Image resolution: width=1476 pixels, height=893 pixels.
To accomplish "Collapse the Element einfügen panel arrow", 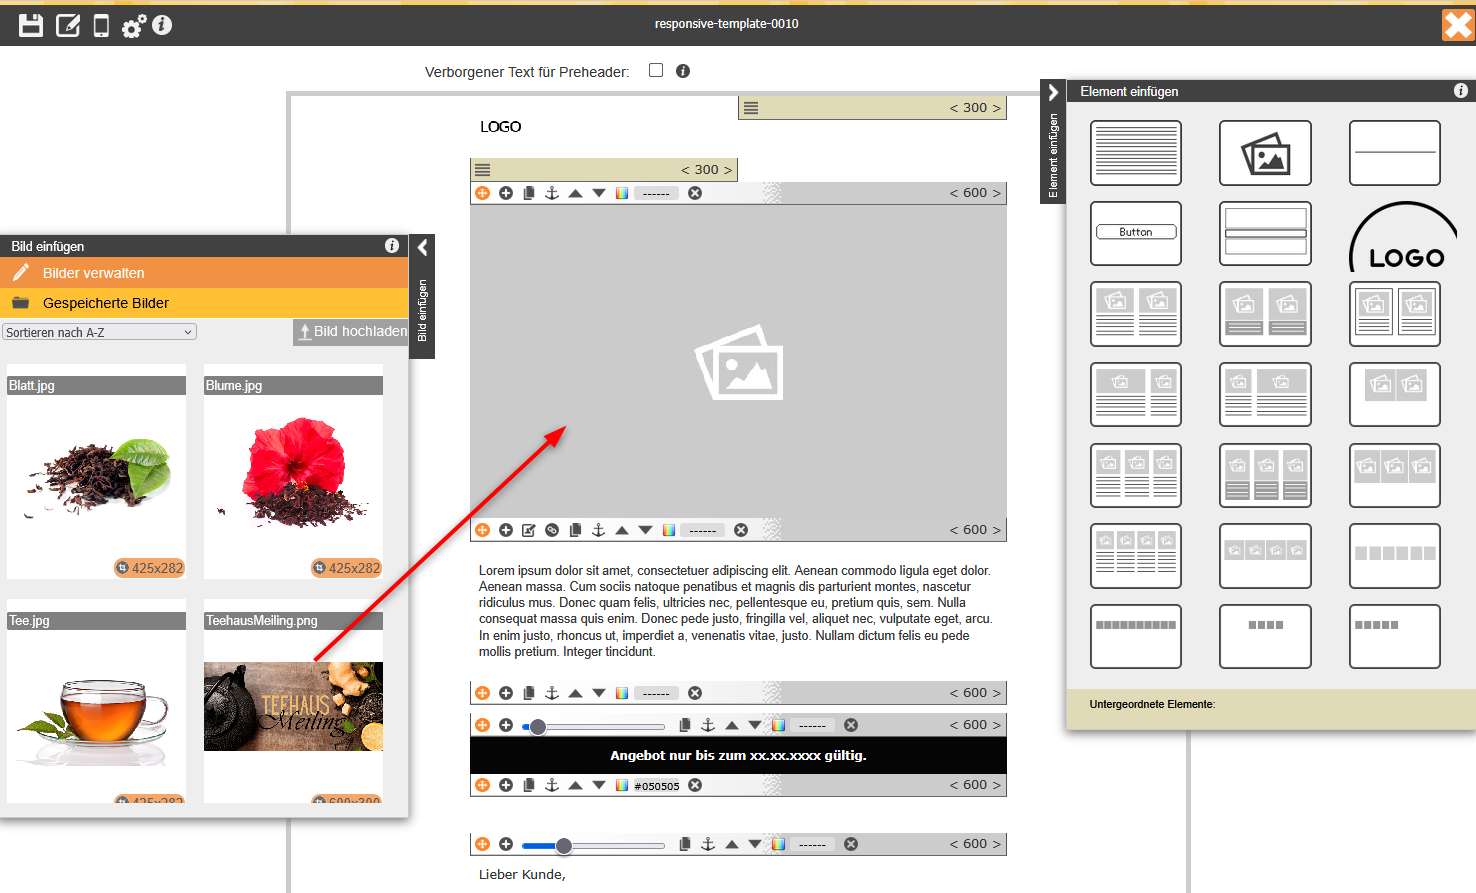I will coord(1052,92).
